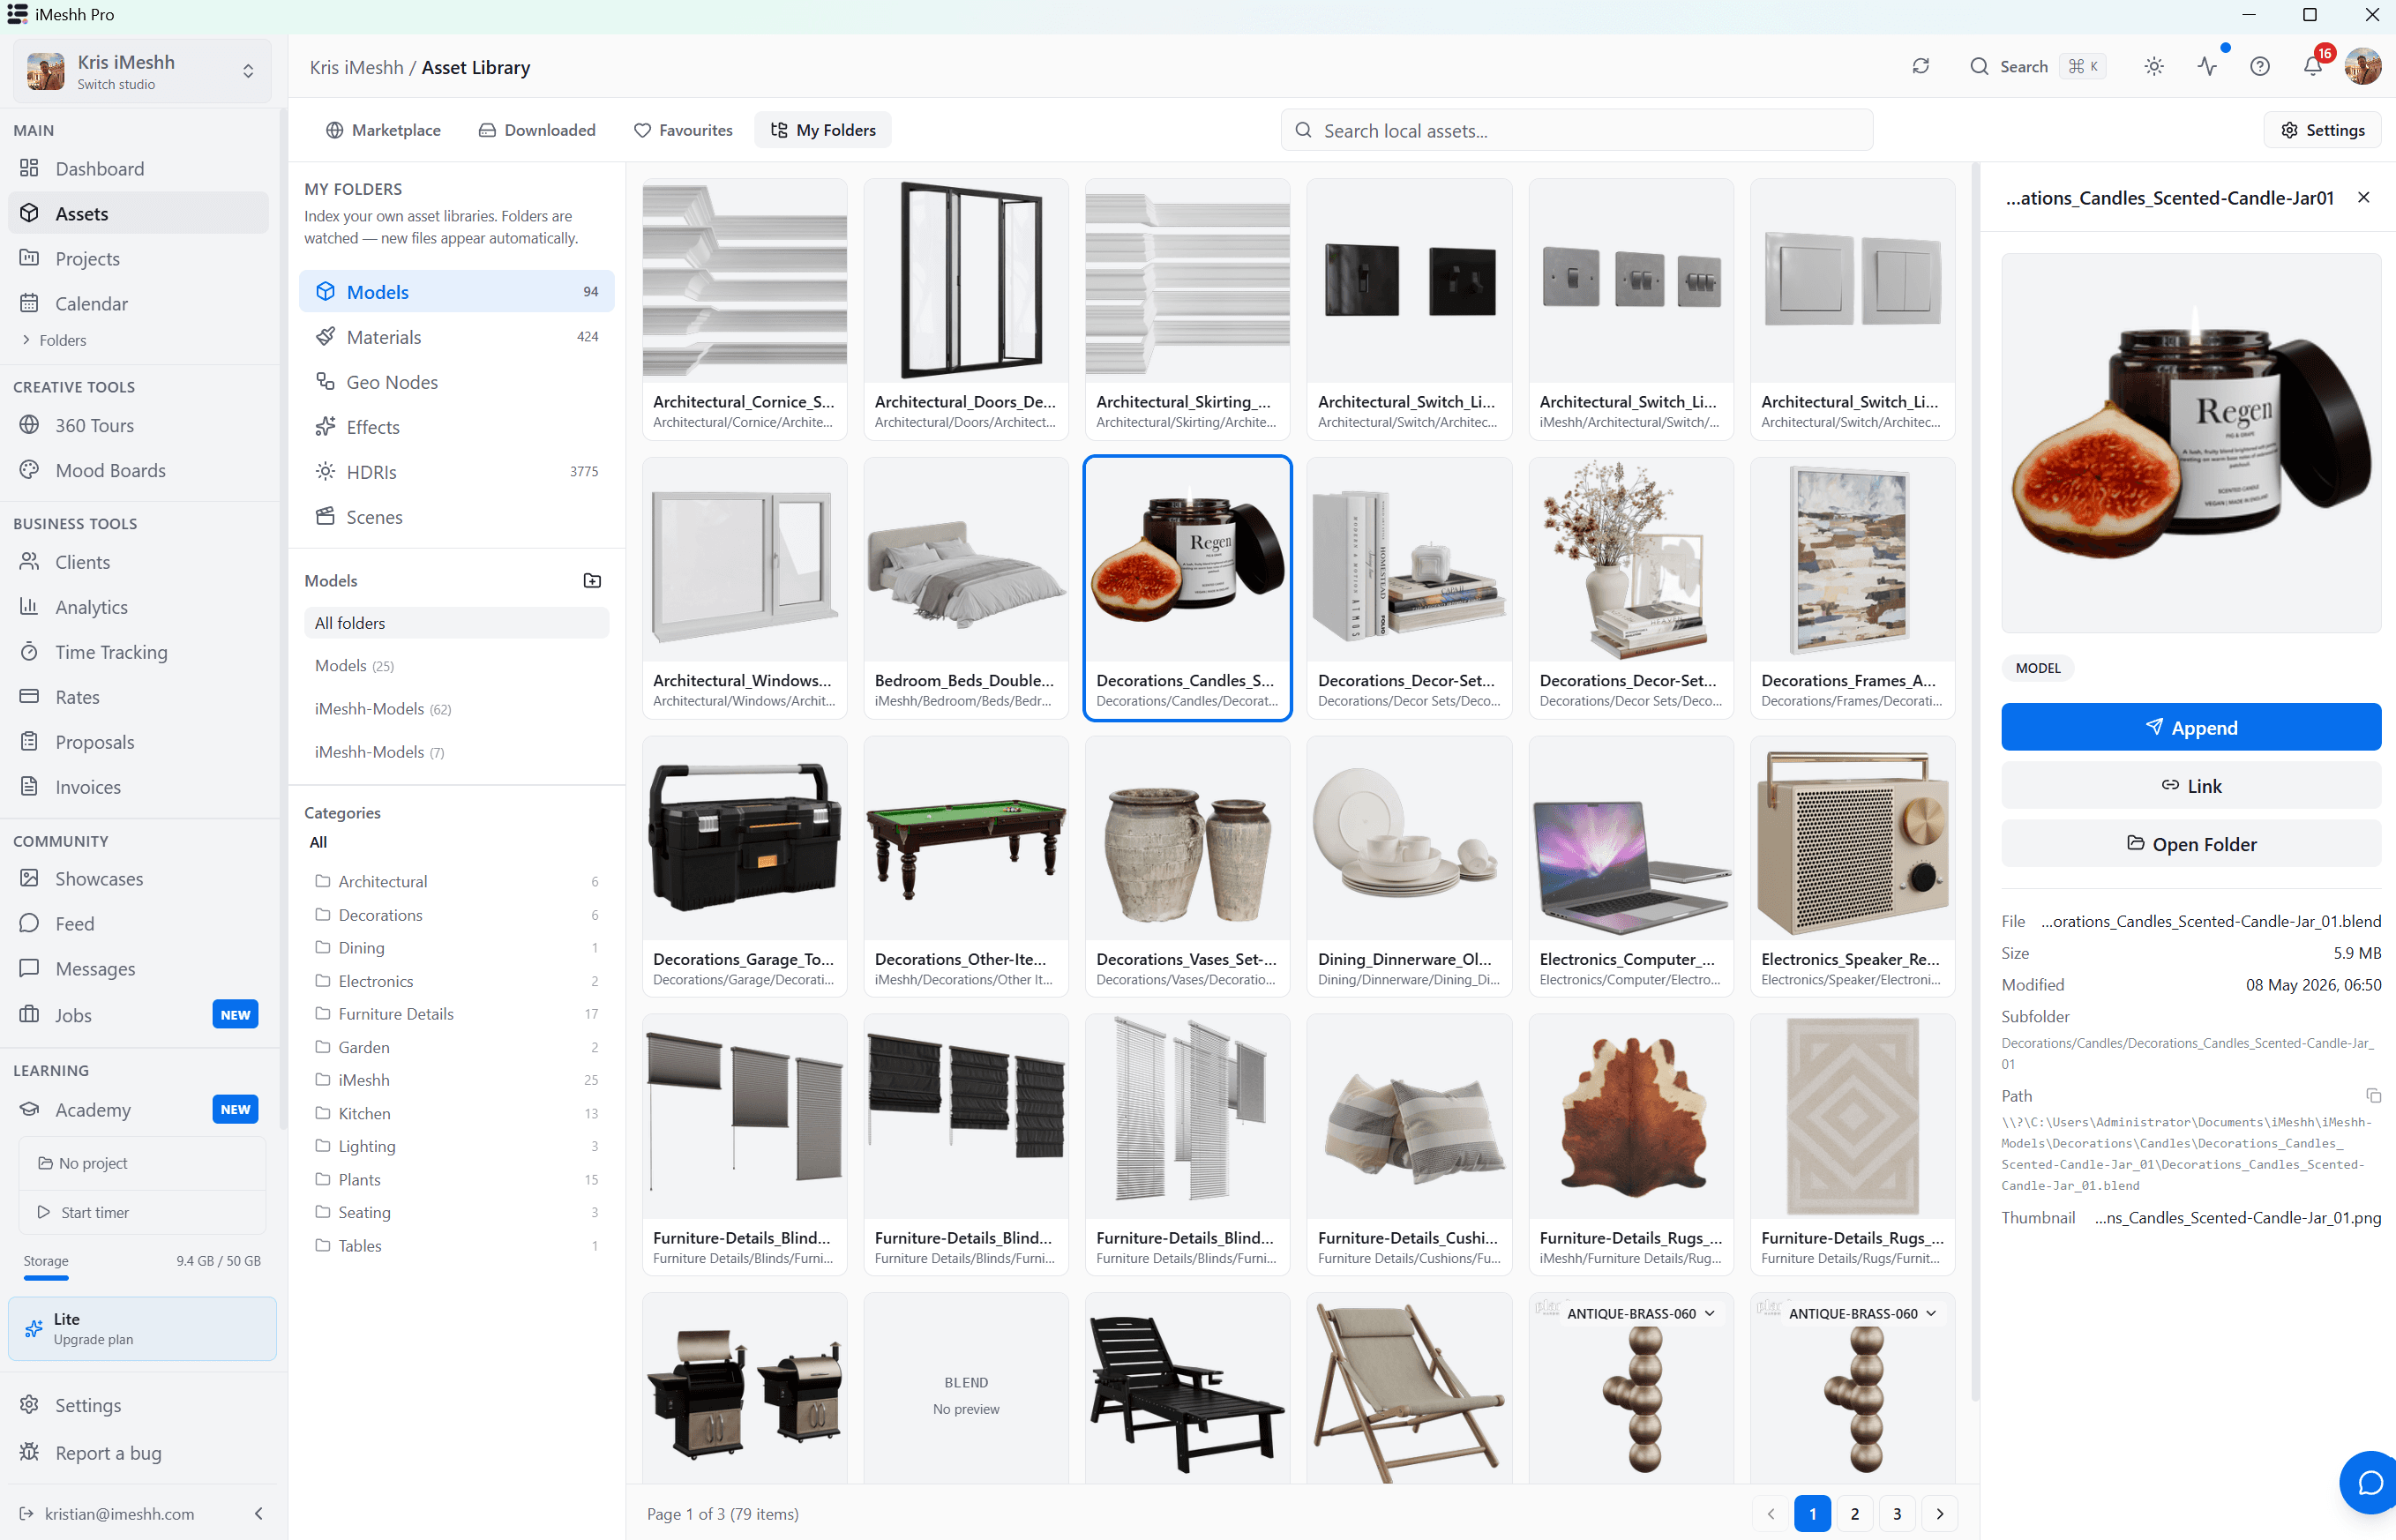Open global Search in header
The width and height of the screenshot is (2396, 1540).
pos(2037,66)
